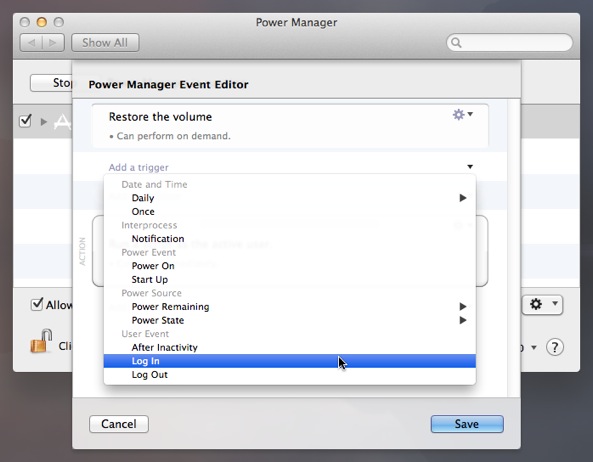Choose the After Inactivity trigger

point(290,347)
